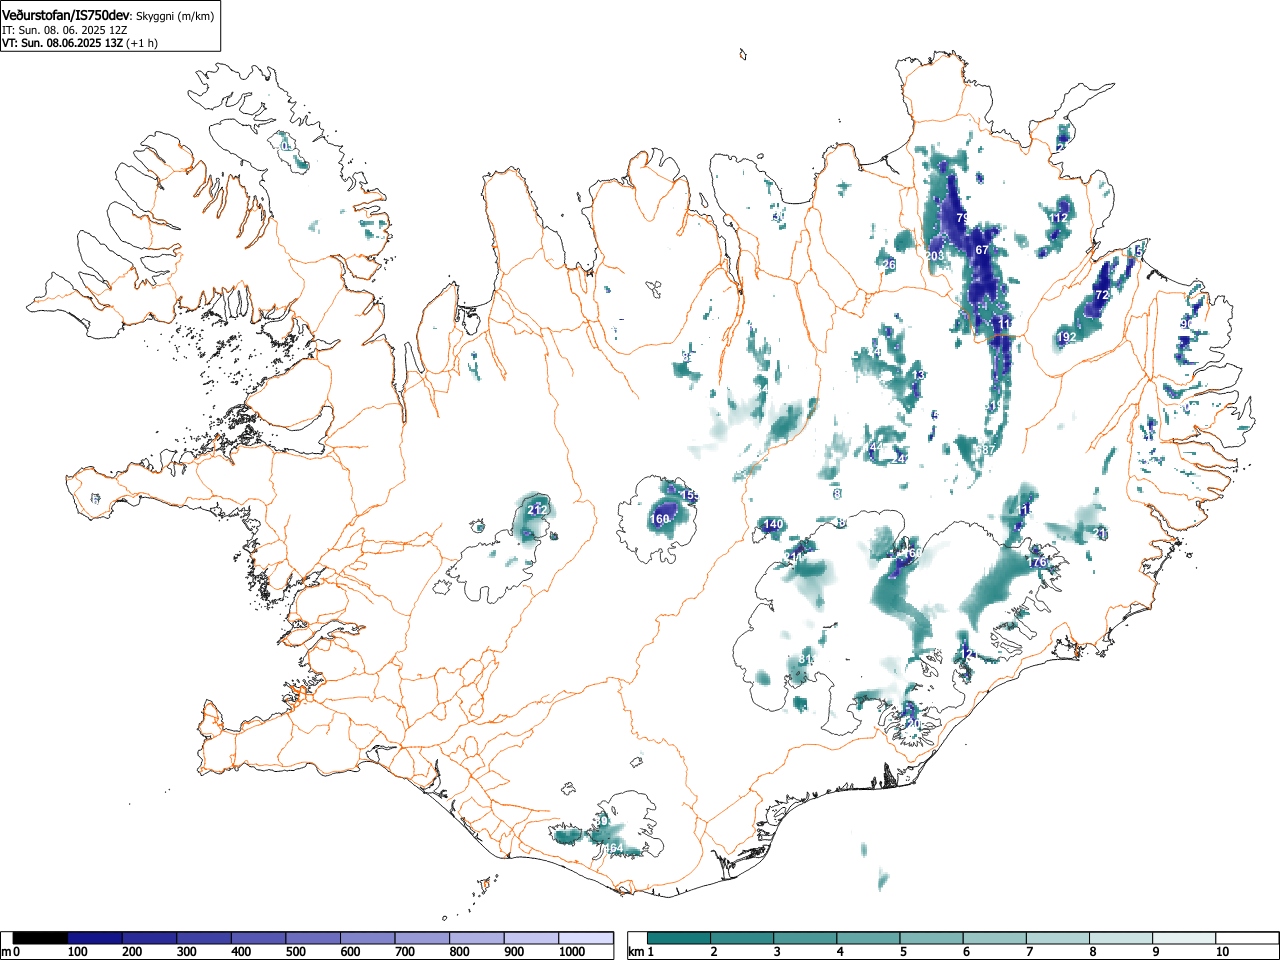
Task: Click the visibility value '140' on the map
Action: coord(774,524)
